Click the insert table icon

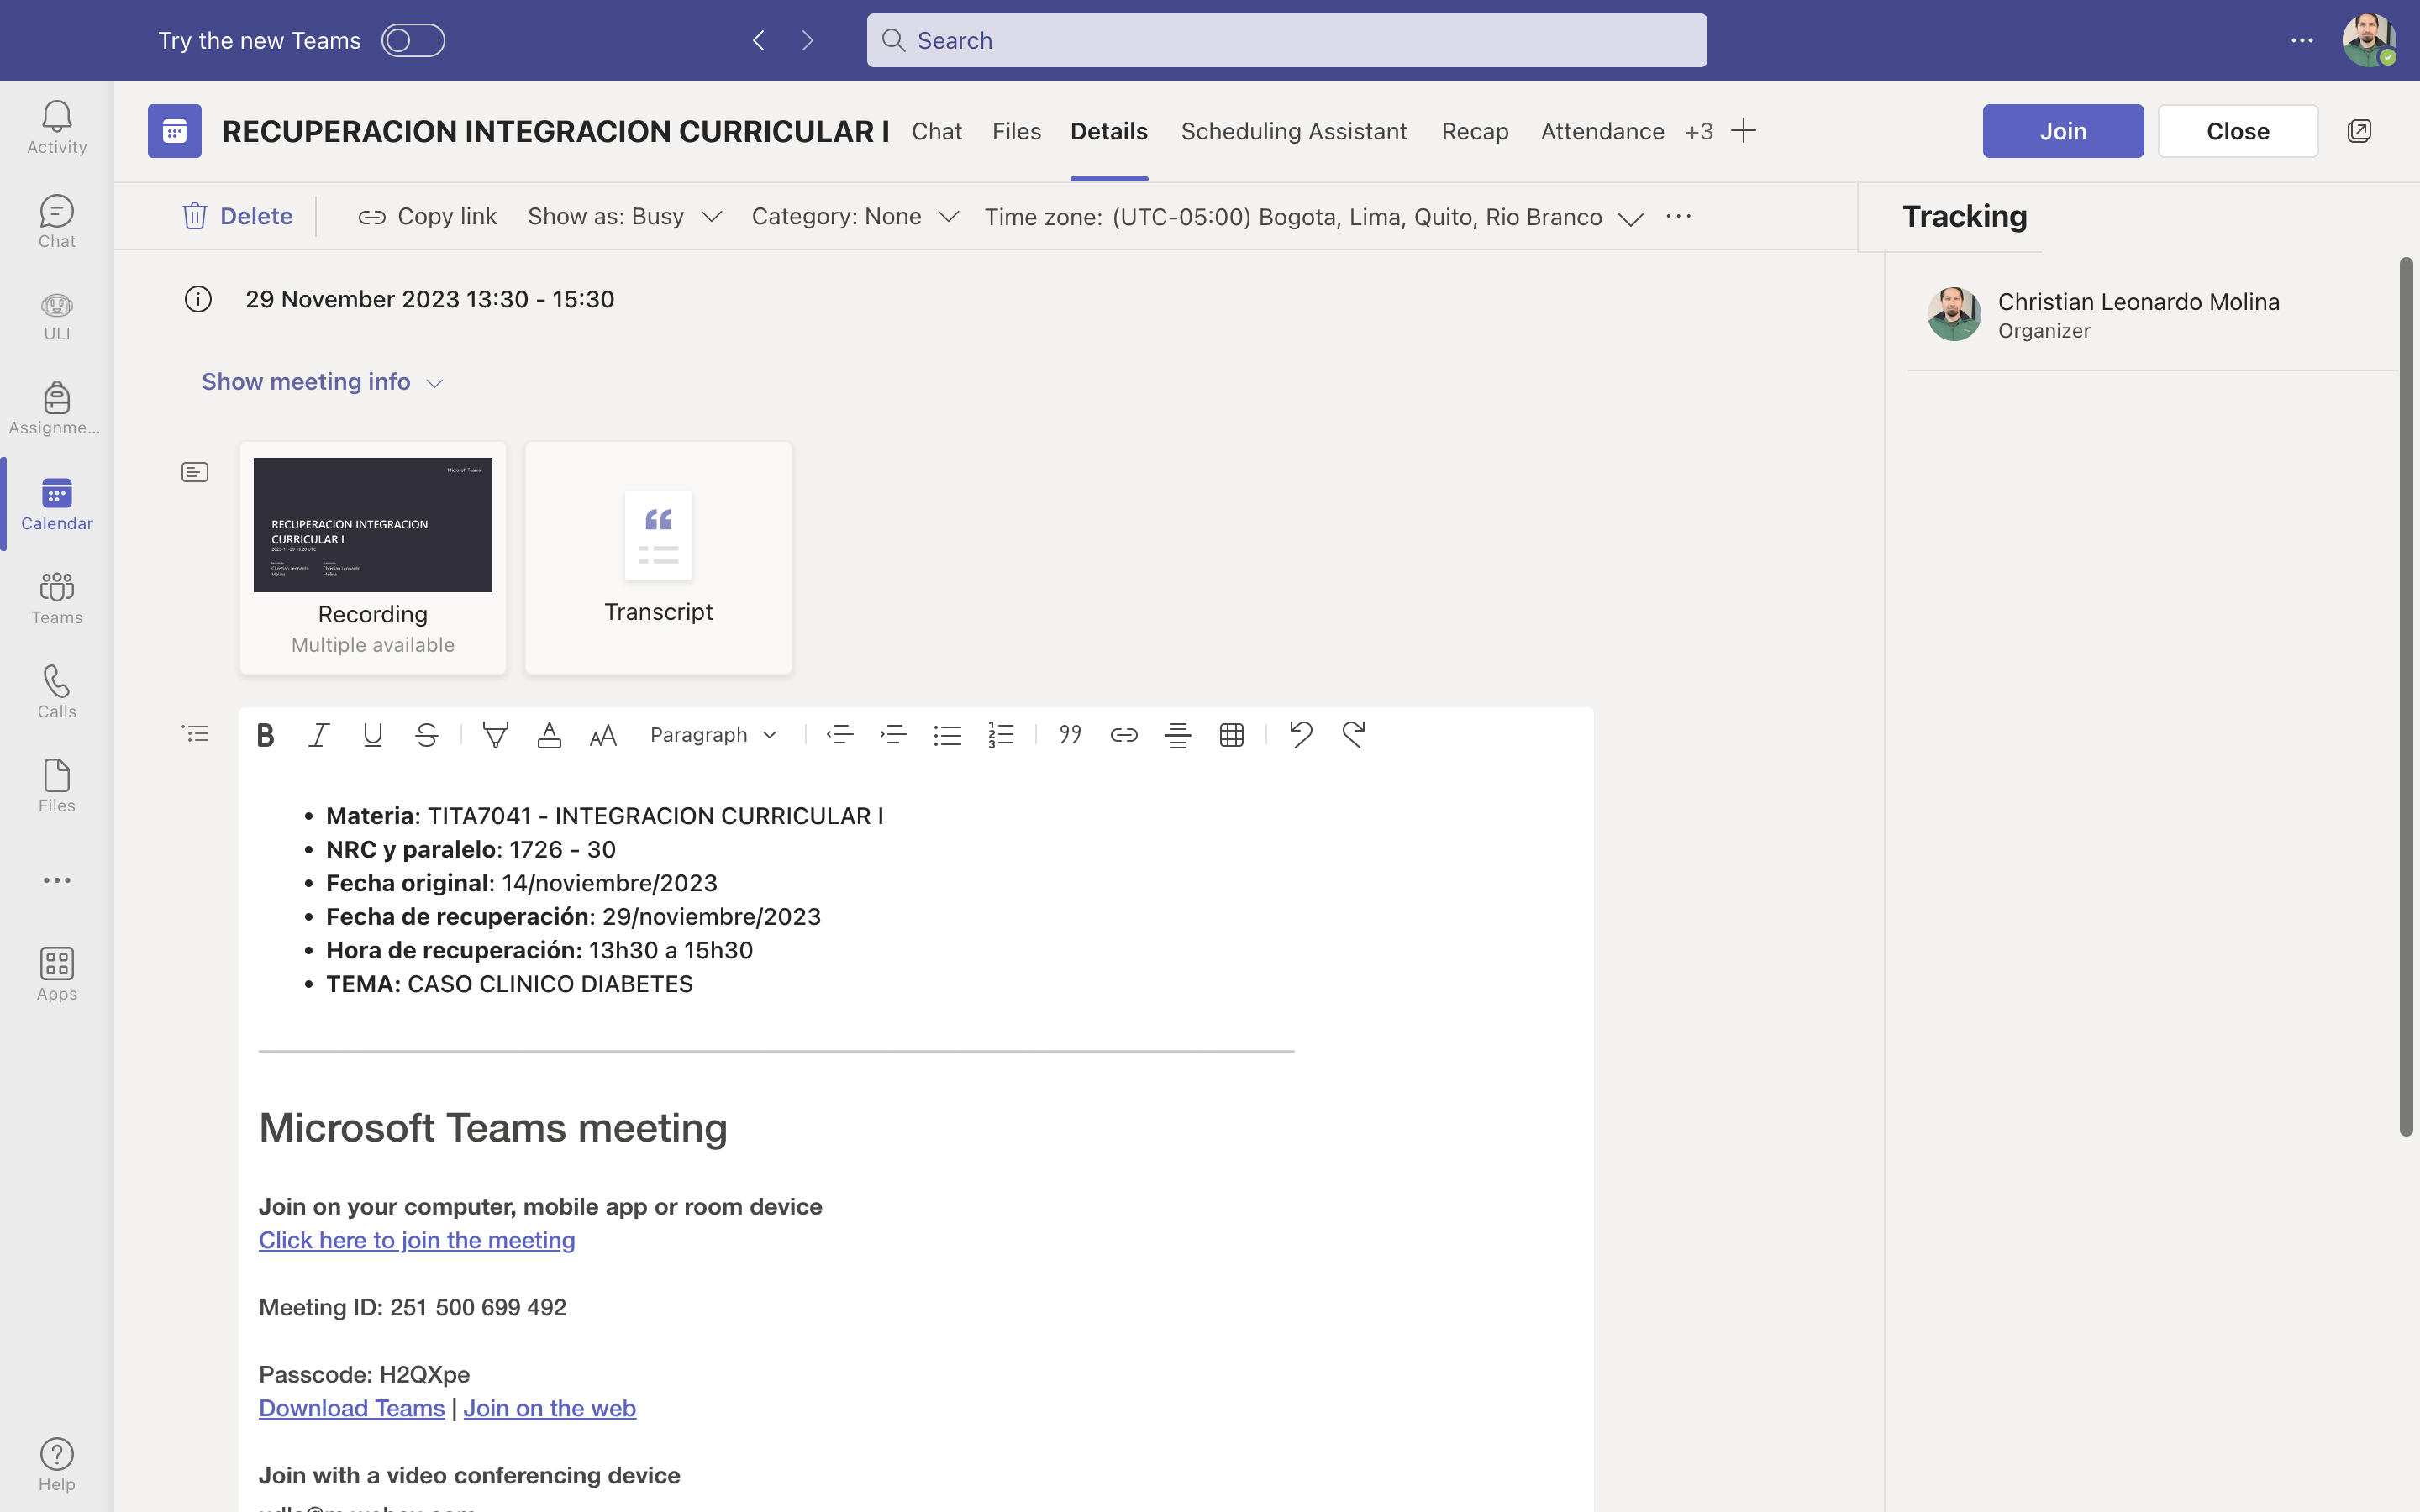1231,735
